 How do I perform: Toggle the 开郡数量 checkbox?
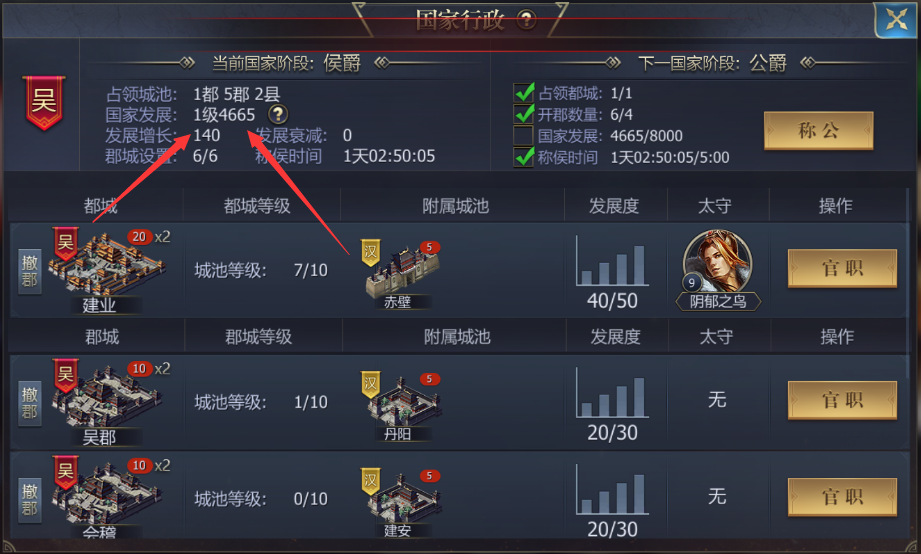523,114
